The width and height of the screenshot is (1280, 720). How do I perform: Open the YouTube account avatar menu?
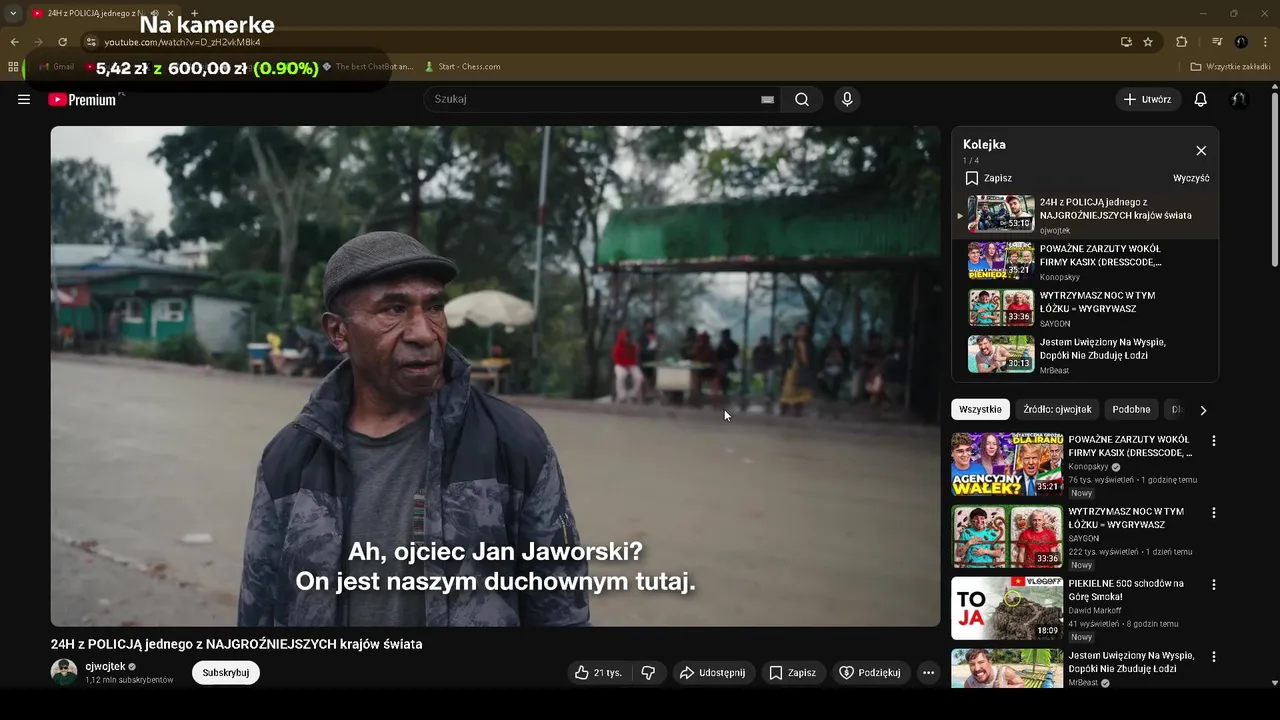(x=1239, y=99)
